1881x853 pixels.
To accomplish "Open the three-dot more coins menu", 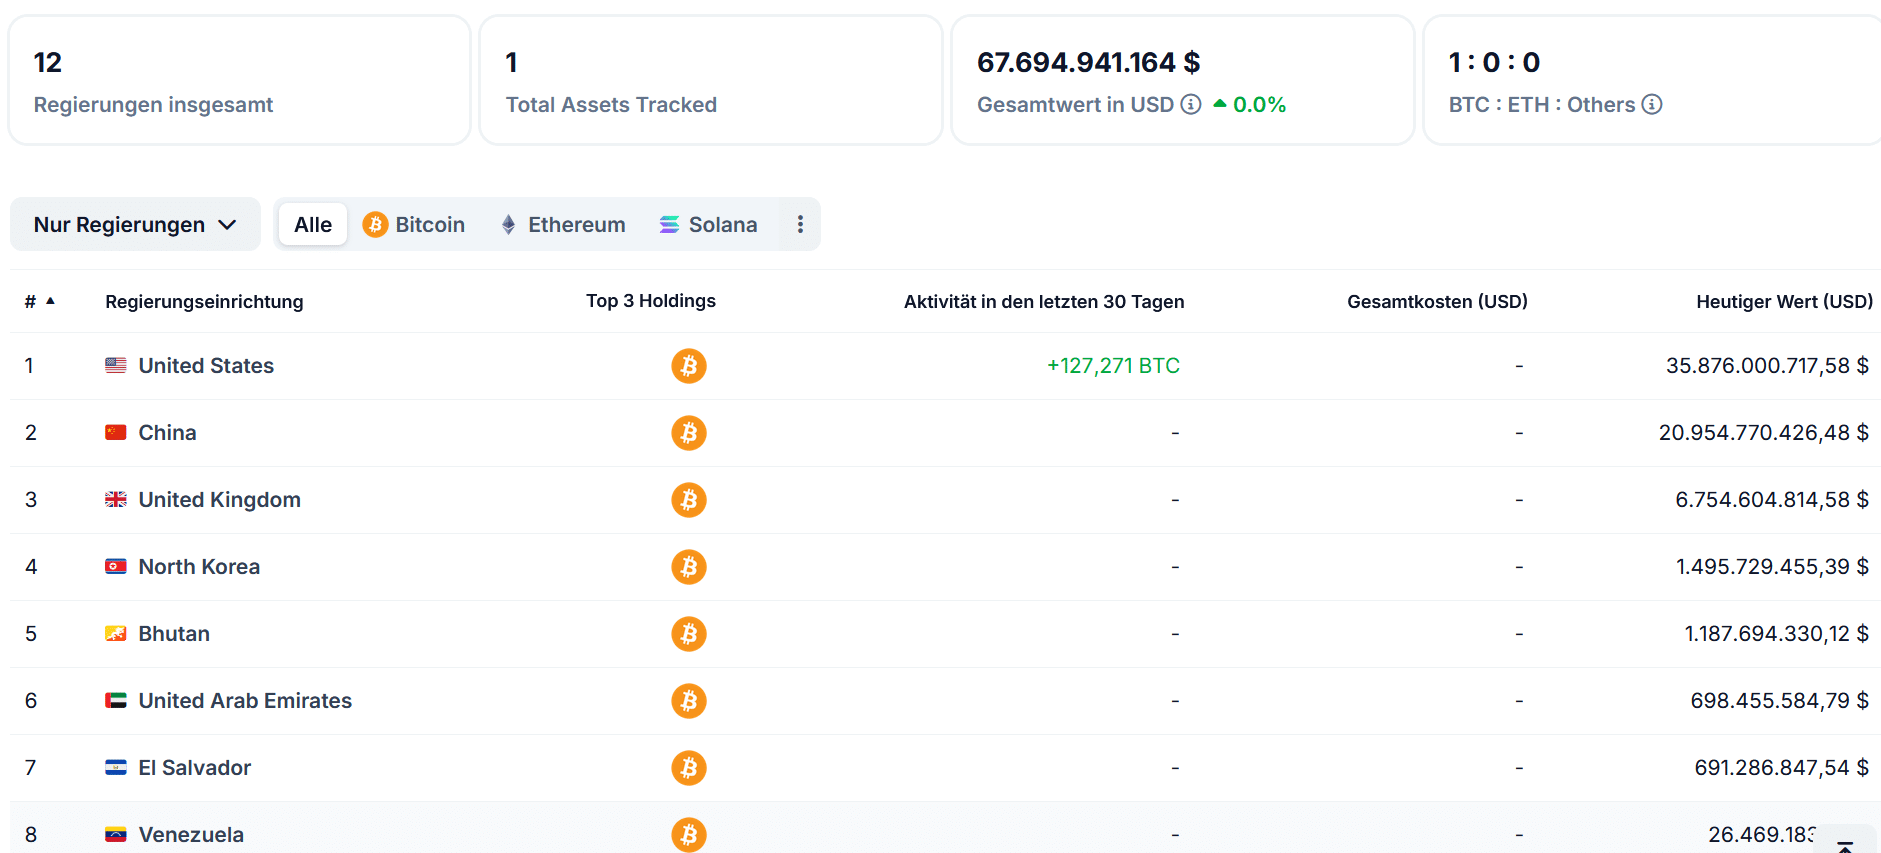I will [x=800, y=225].
